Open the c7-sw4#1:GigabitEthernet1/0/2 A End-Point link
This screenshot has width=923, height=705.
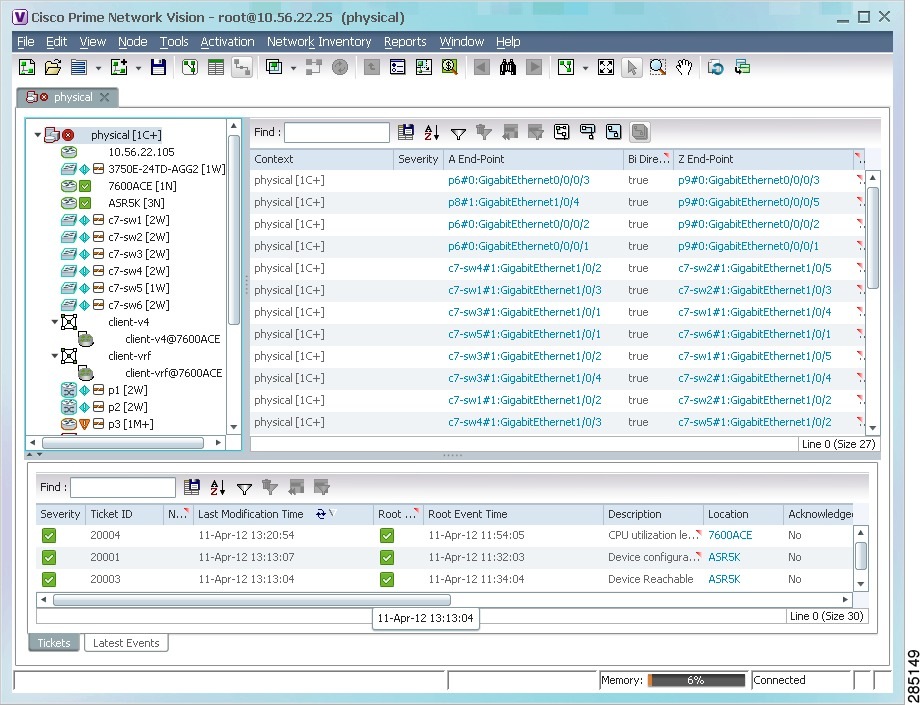(x=524, y=268)
